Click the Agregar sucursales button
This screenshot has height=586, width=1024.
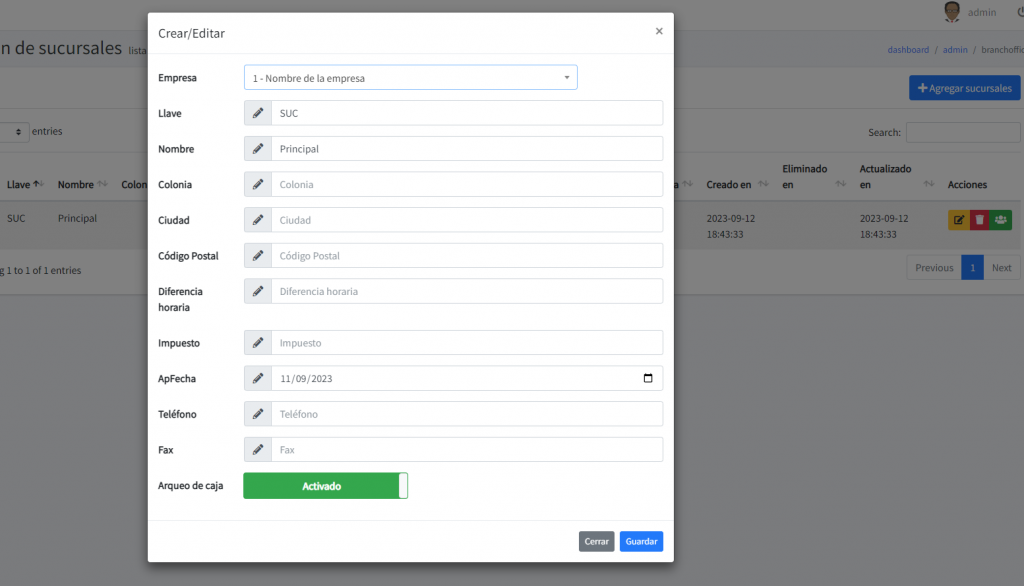click(x=964, y=88)
